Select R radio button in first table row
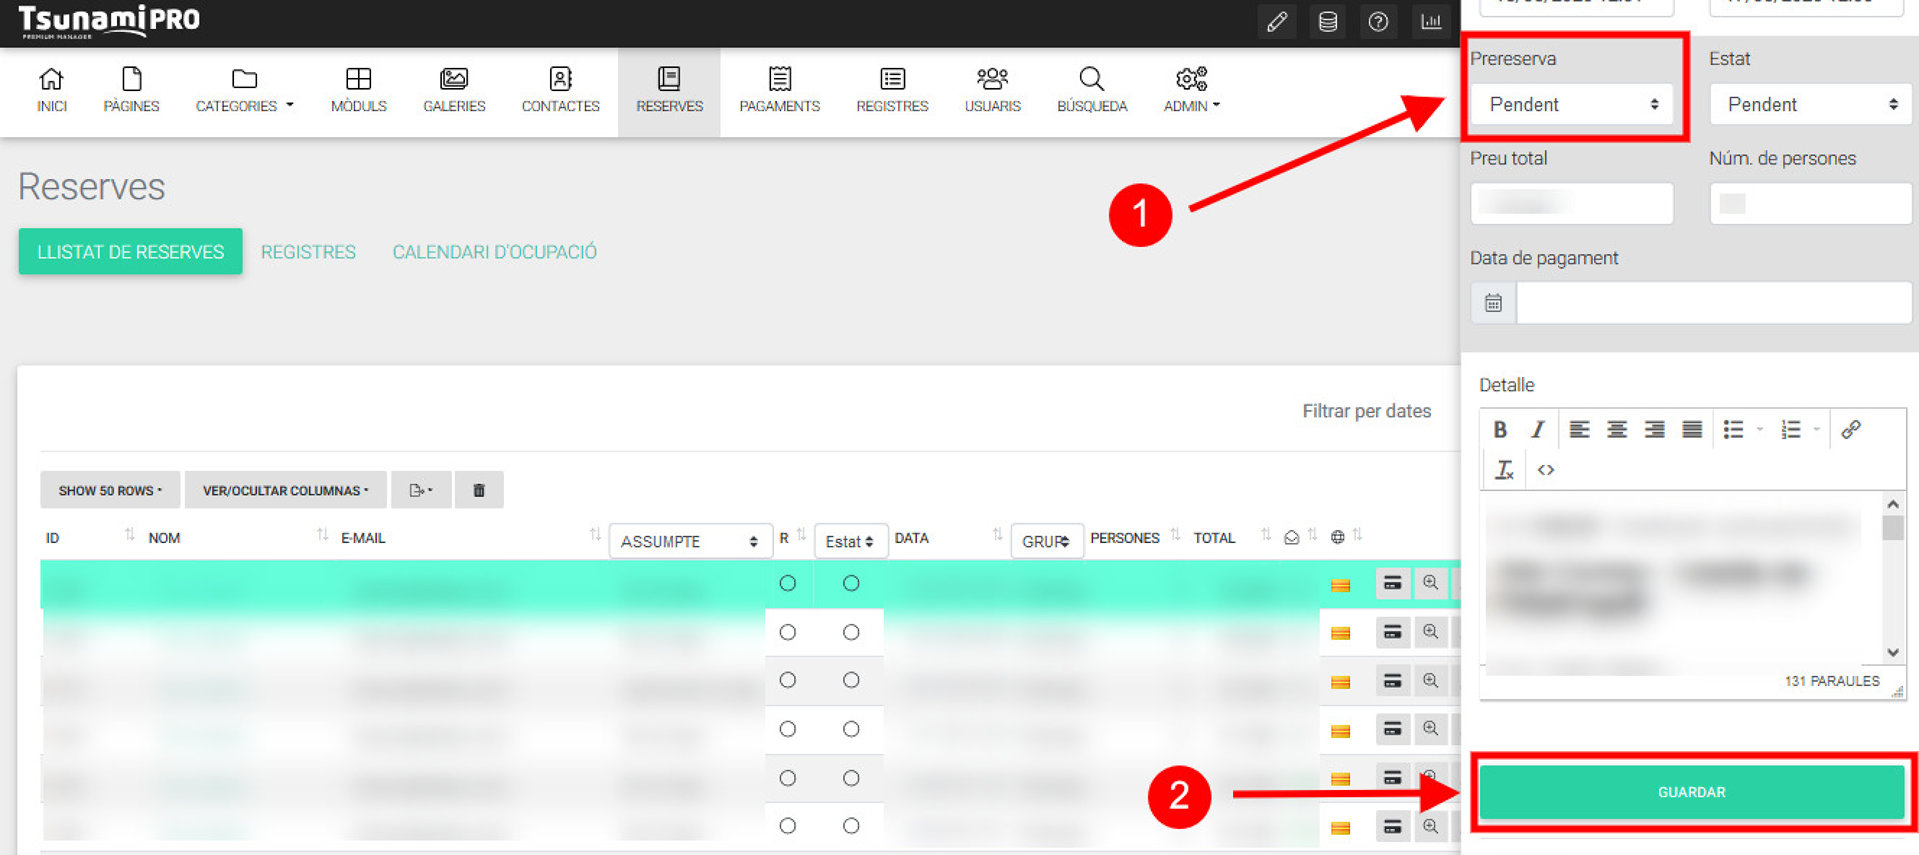This screenshot has width=1919, height=855. (x=788, y=583)
